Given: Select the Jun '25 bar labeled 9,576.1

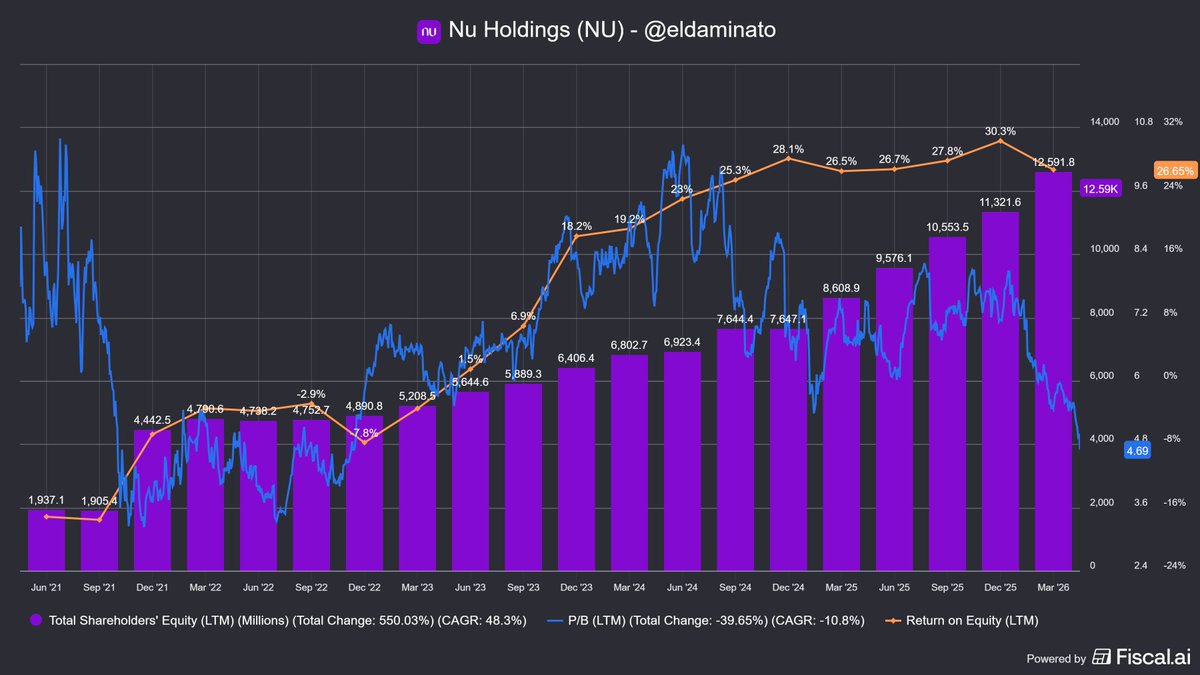Looking at the screenshot, I should pos(894,418).
